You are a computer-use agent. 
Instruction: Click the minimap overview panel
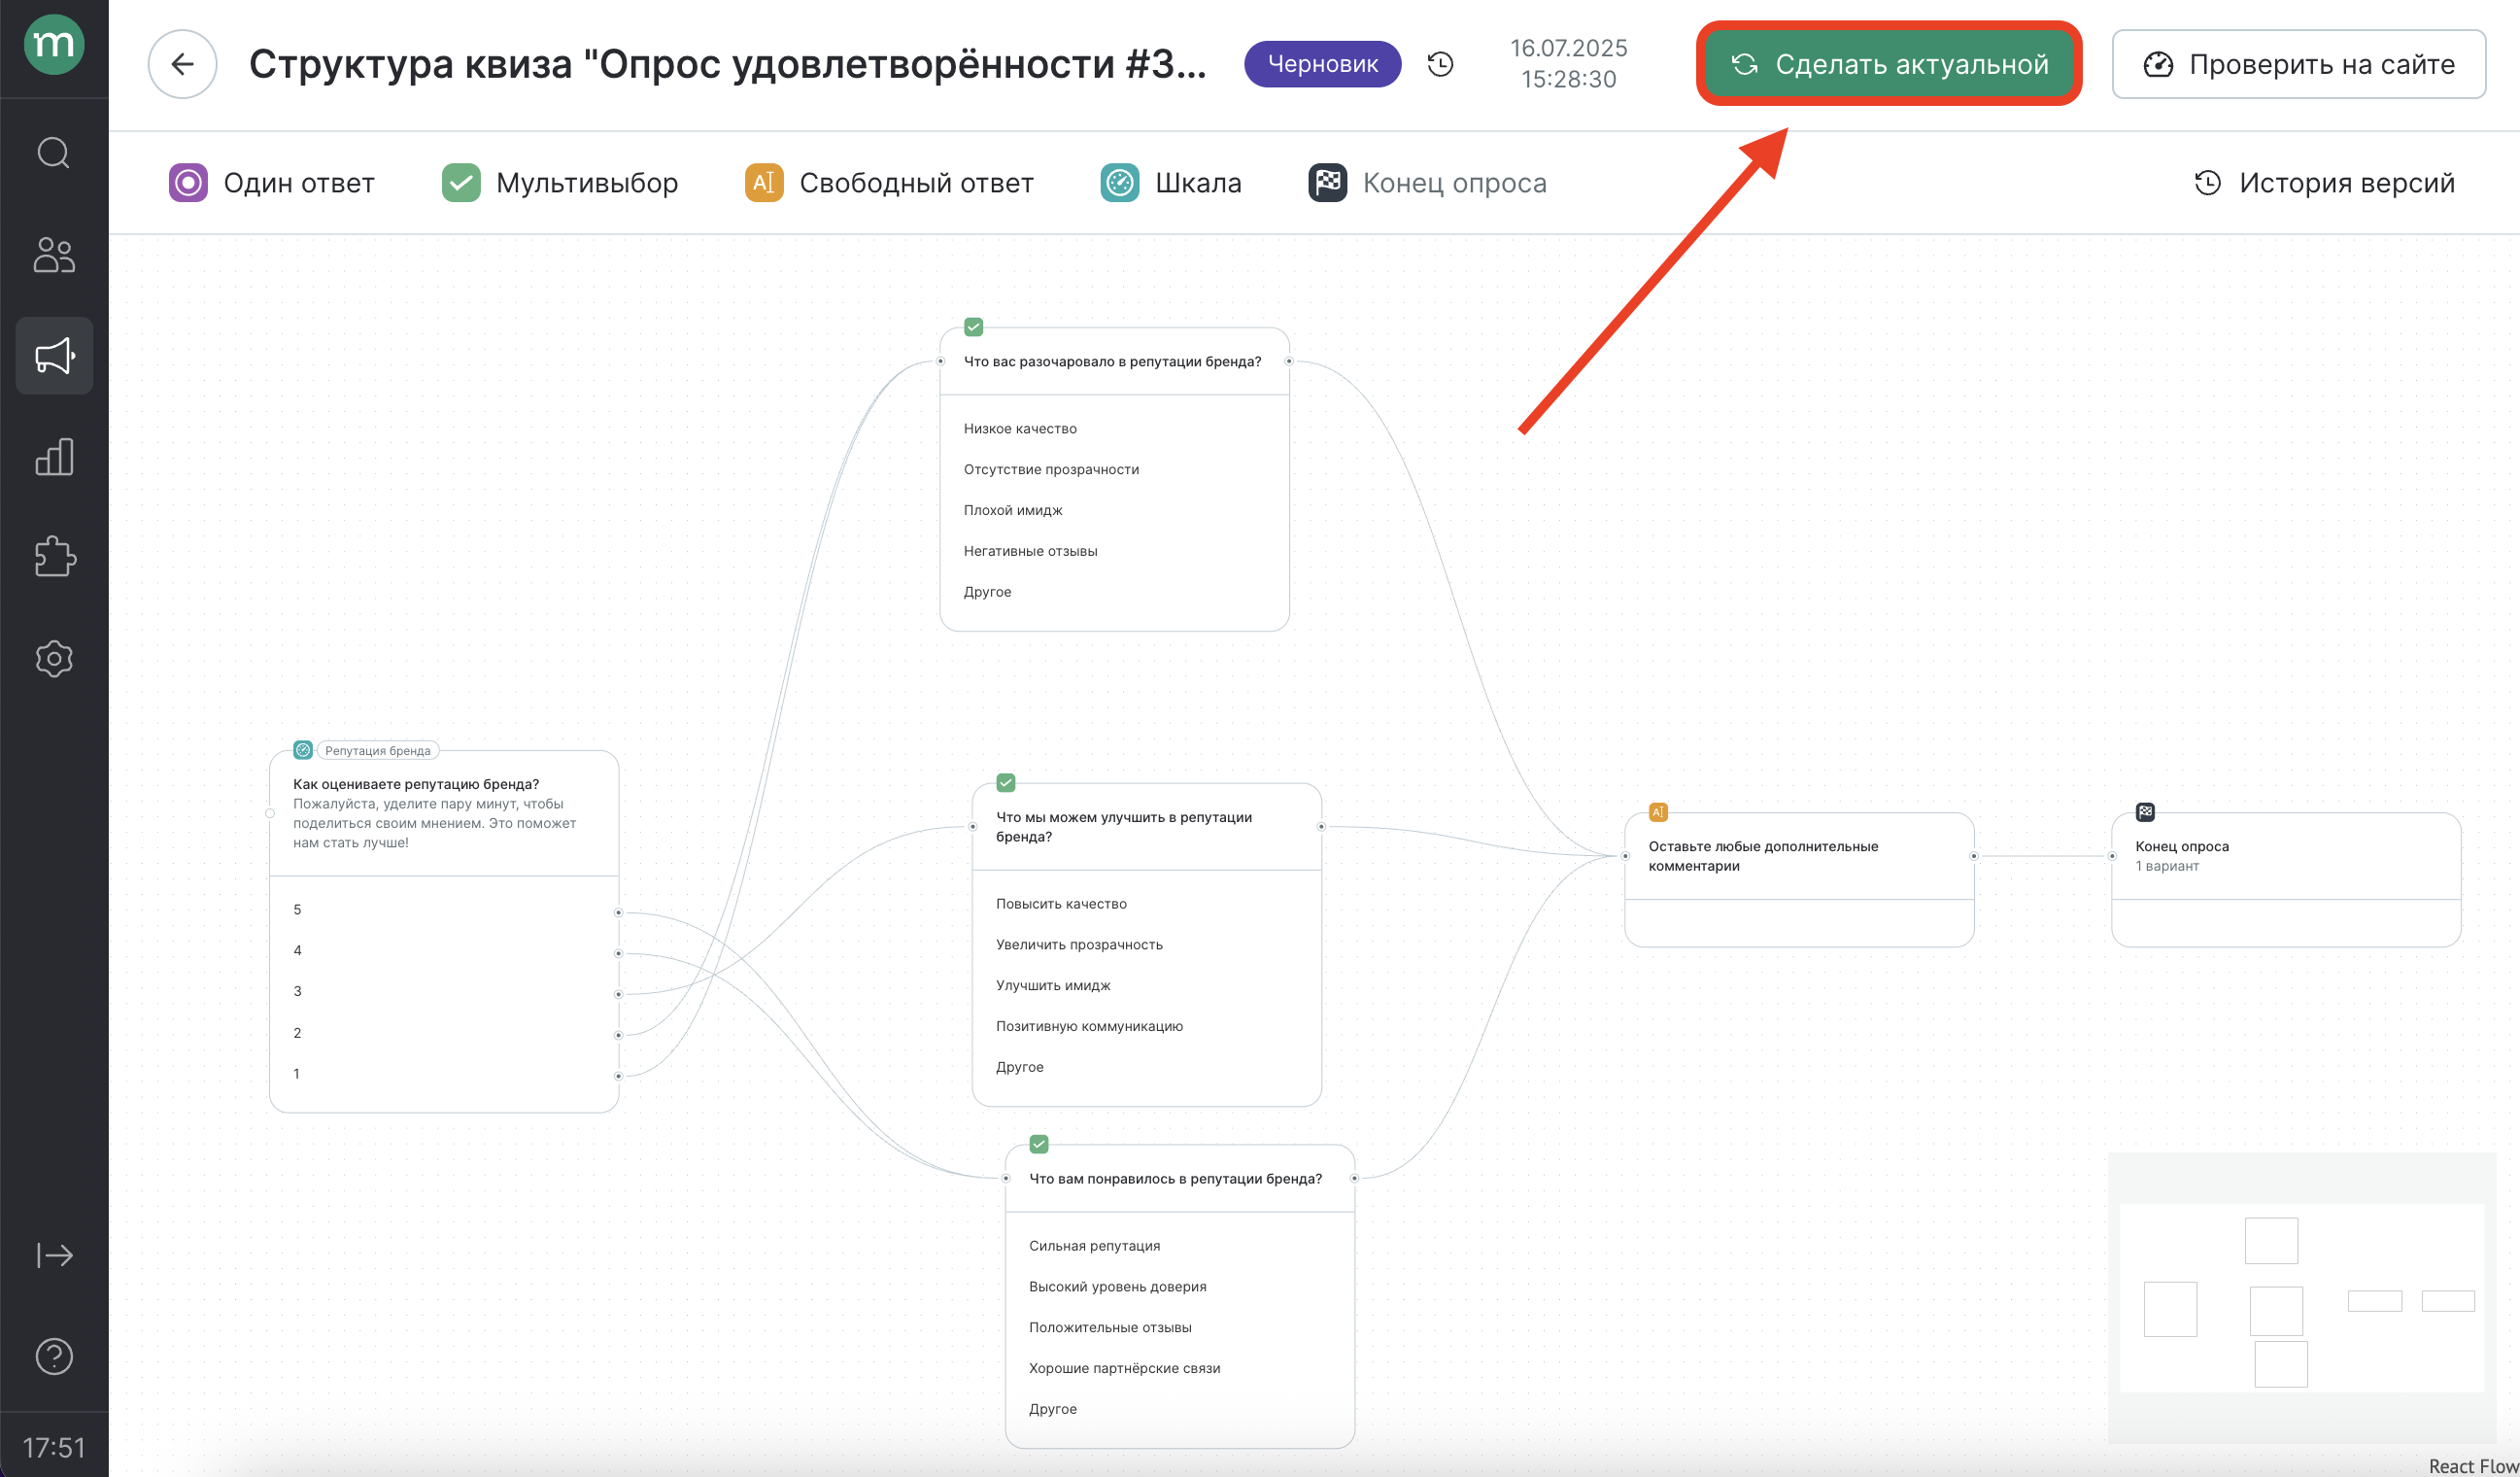tap(2301, 1297)
